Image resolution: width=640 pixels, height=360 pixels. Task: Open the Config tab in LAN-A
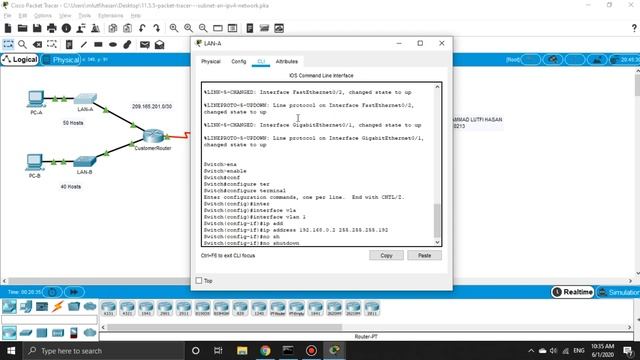(x=239, y=61)
